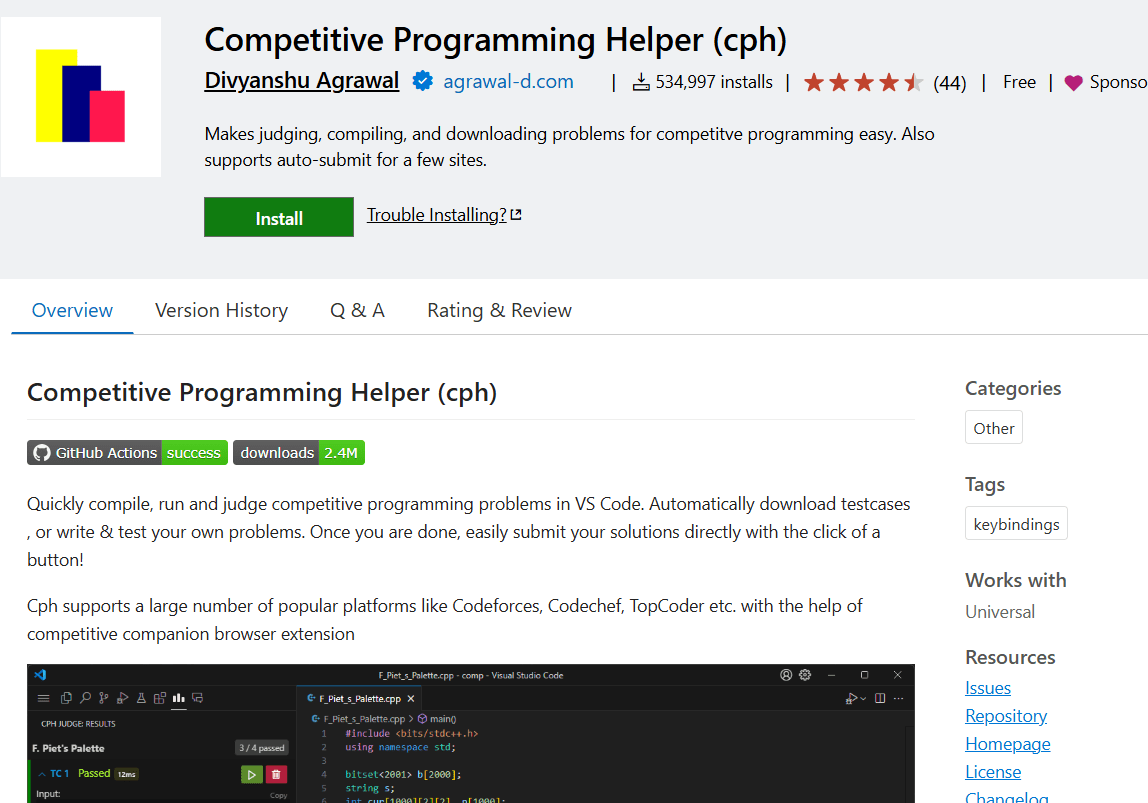Select the Extensions blocks icon in VS Code screenshot
1148x803 pixels.
click(x=160, y=698)
